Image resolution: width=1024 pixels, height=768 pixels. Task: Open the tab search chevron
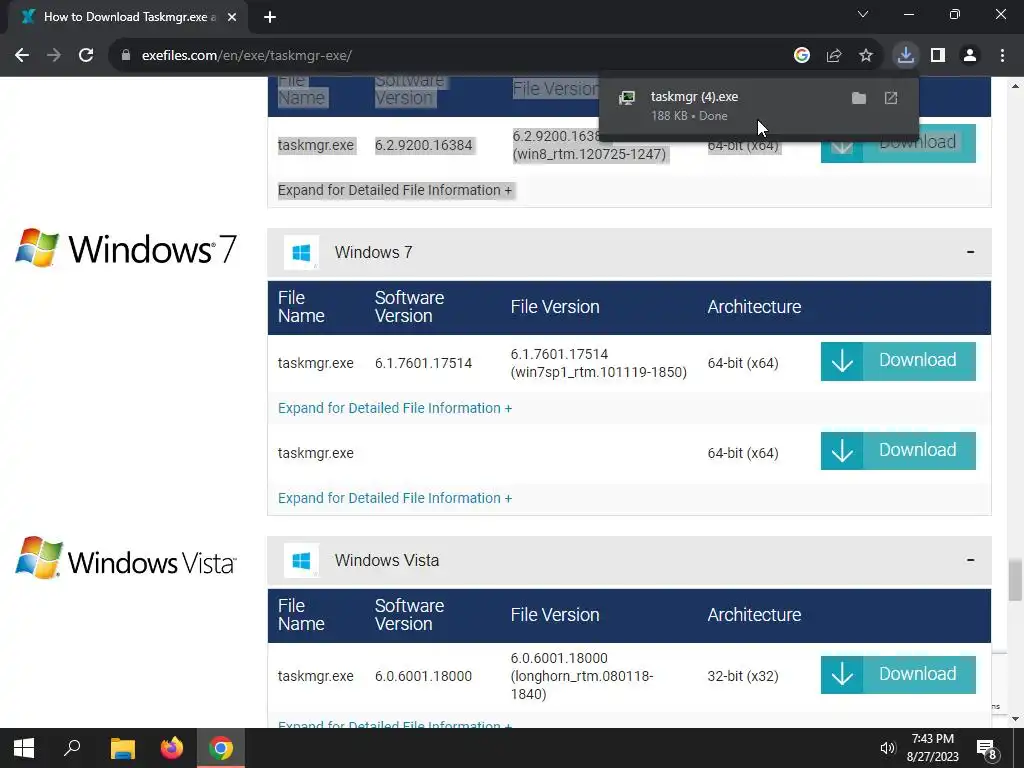click(863, 14)
